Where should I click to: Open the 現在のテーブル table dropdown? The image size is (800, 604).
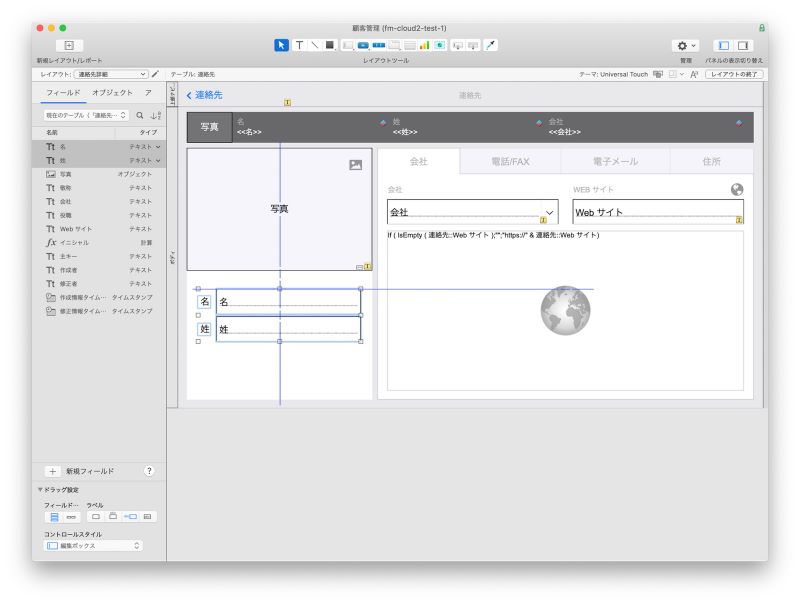pos(86,115)
